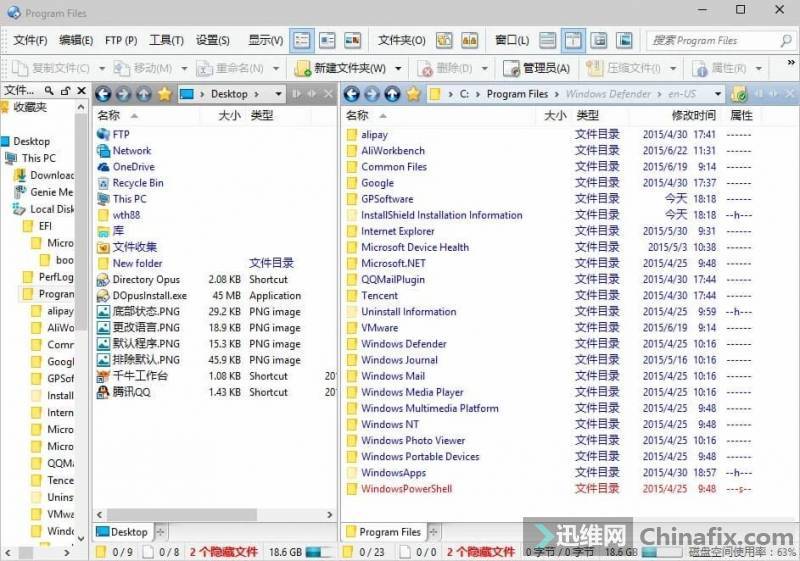Select Windows Defender folder in right pane
This screenshot has width=800, height=561.
tap(404, 344)
